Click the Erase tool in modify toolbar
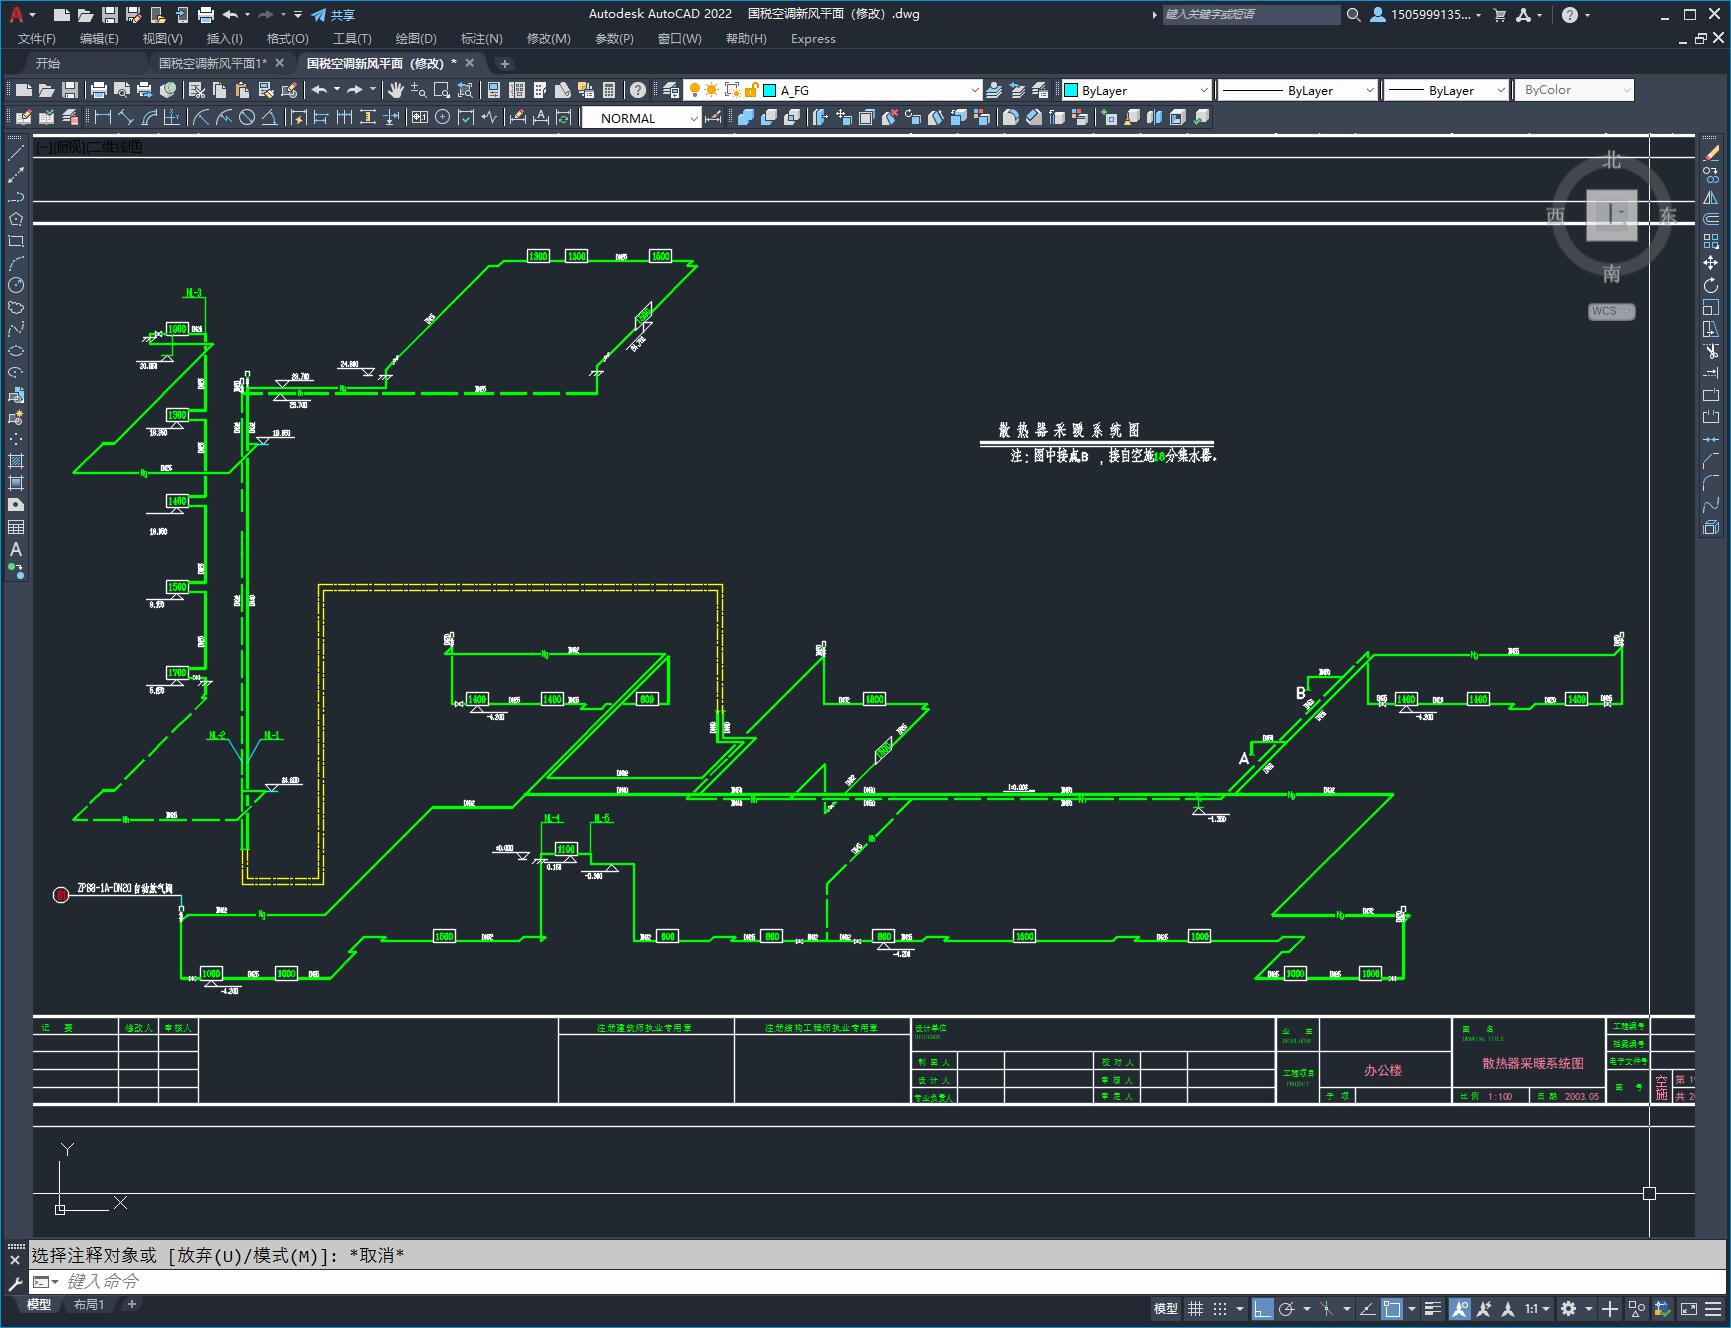 tap(1711, 153)
